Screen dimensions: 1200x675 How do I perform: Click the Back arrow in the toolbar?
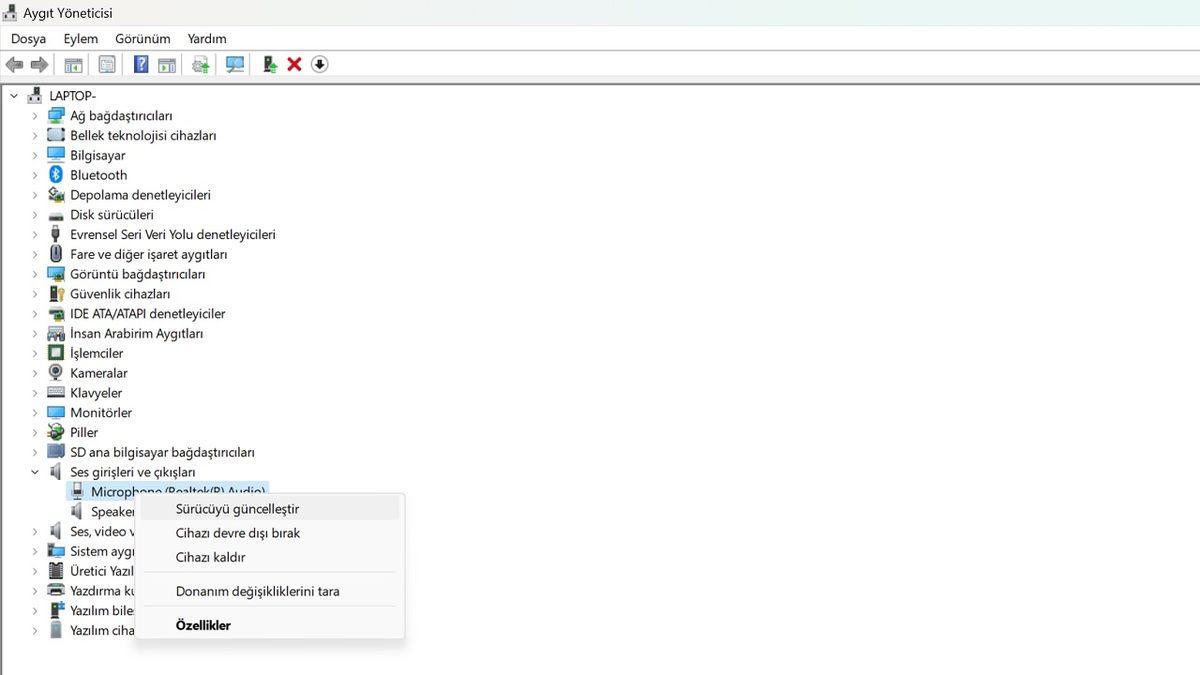[x=14, y=65]
